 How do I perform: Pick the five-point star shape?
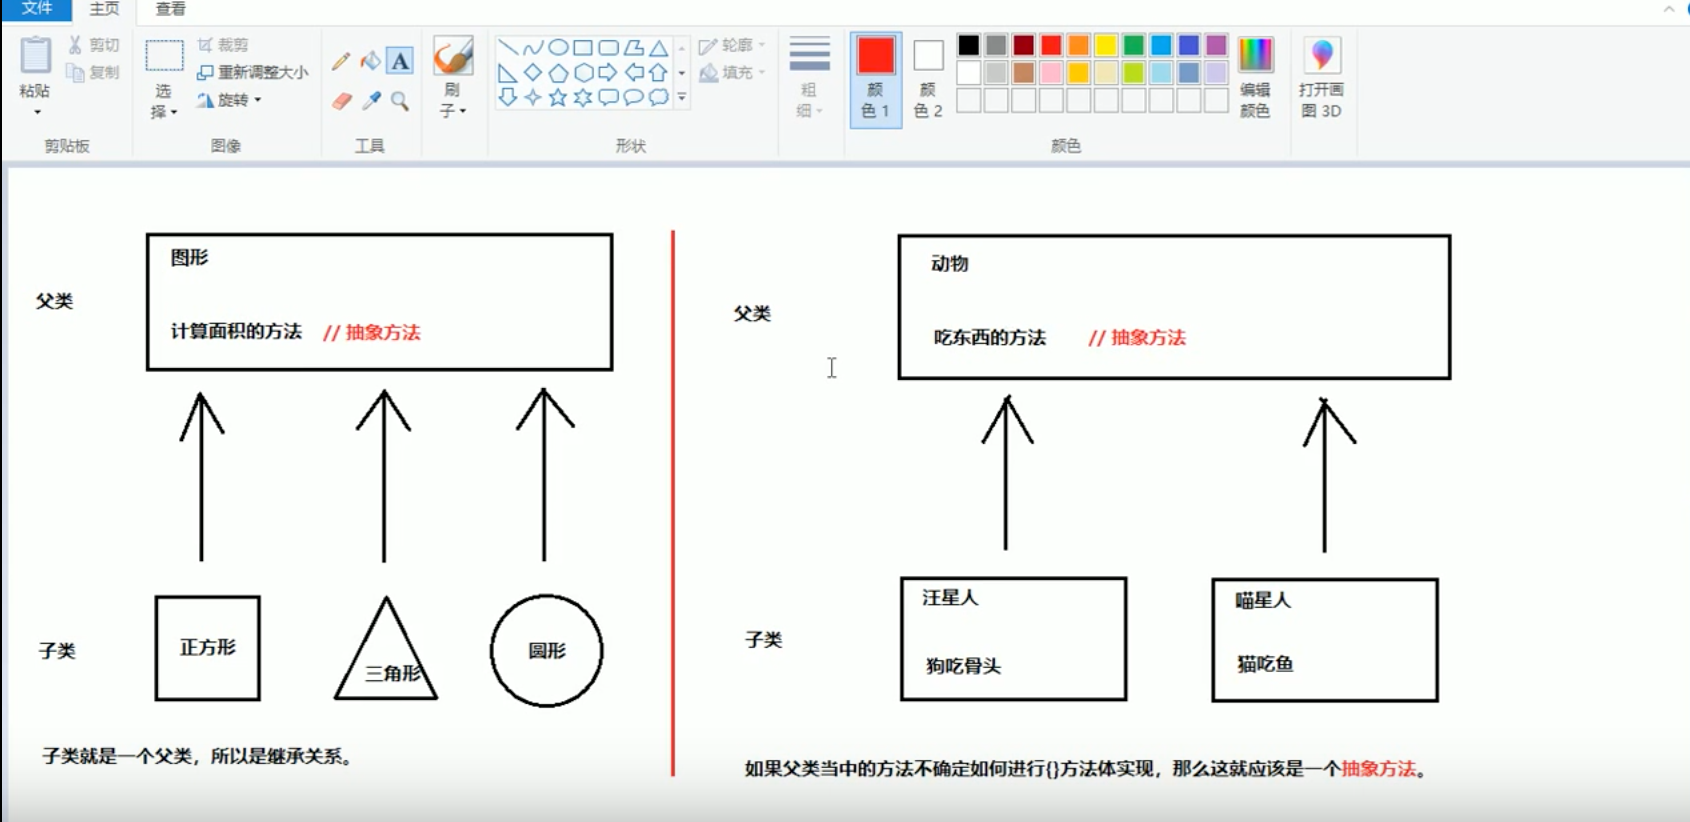click(558, 97)
